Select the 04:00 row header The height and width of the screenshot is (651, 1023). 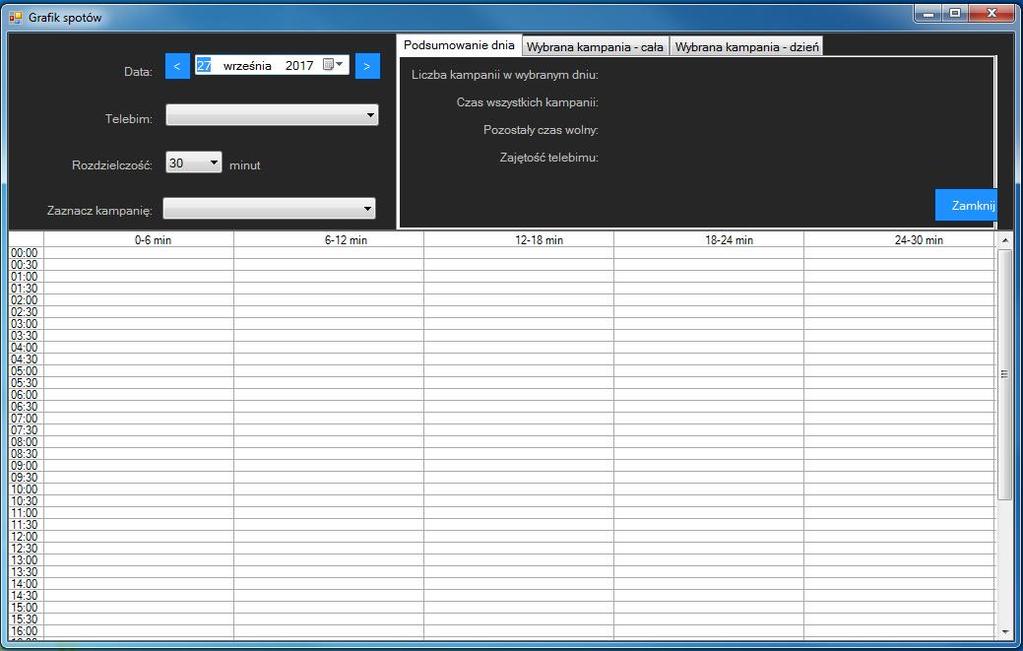pyautogui.click(x=26, y=348)
